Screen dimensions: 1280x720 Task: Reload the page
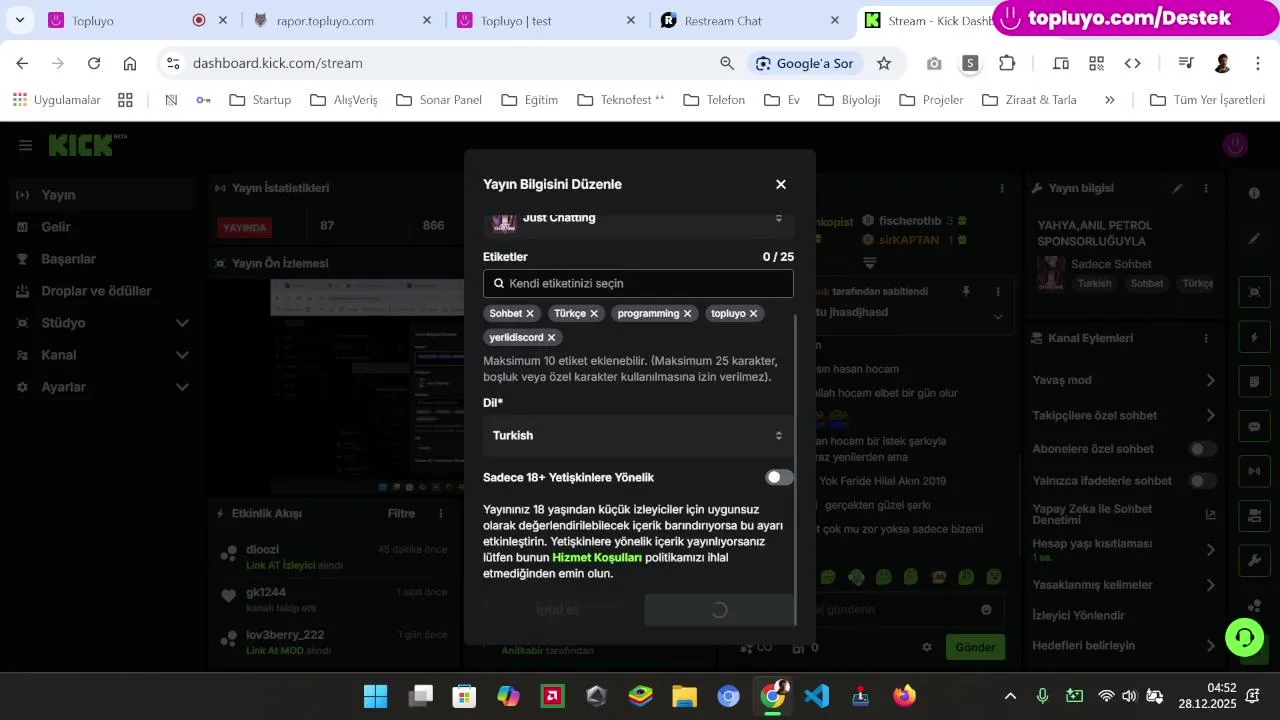pyautogui.click(x=94, y=63)
